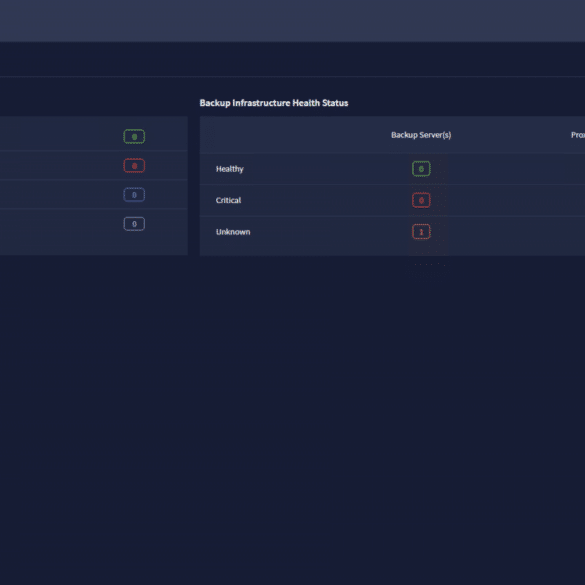Select the "Unknown" row label

233,232
